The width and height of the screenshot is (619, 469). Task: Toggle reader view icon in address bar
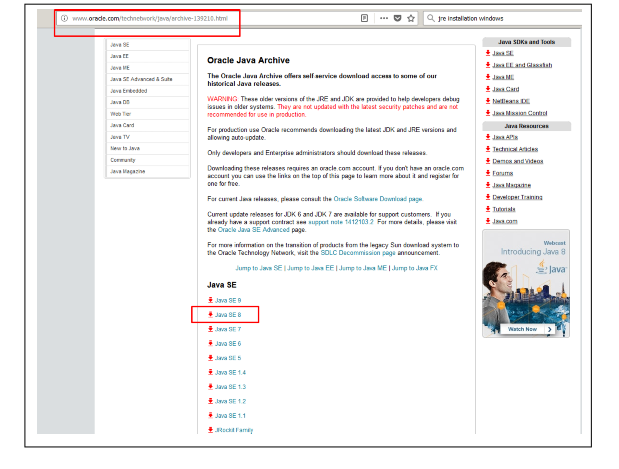coord(364,18)
